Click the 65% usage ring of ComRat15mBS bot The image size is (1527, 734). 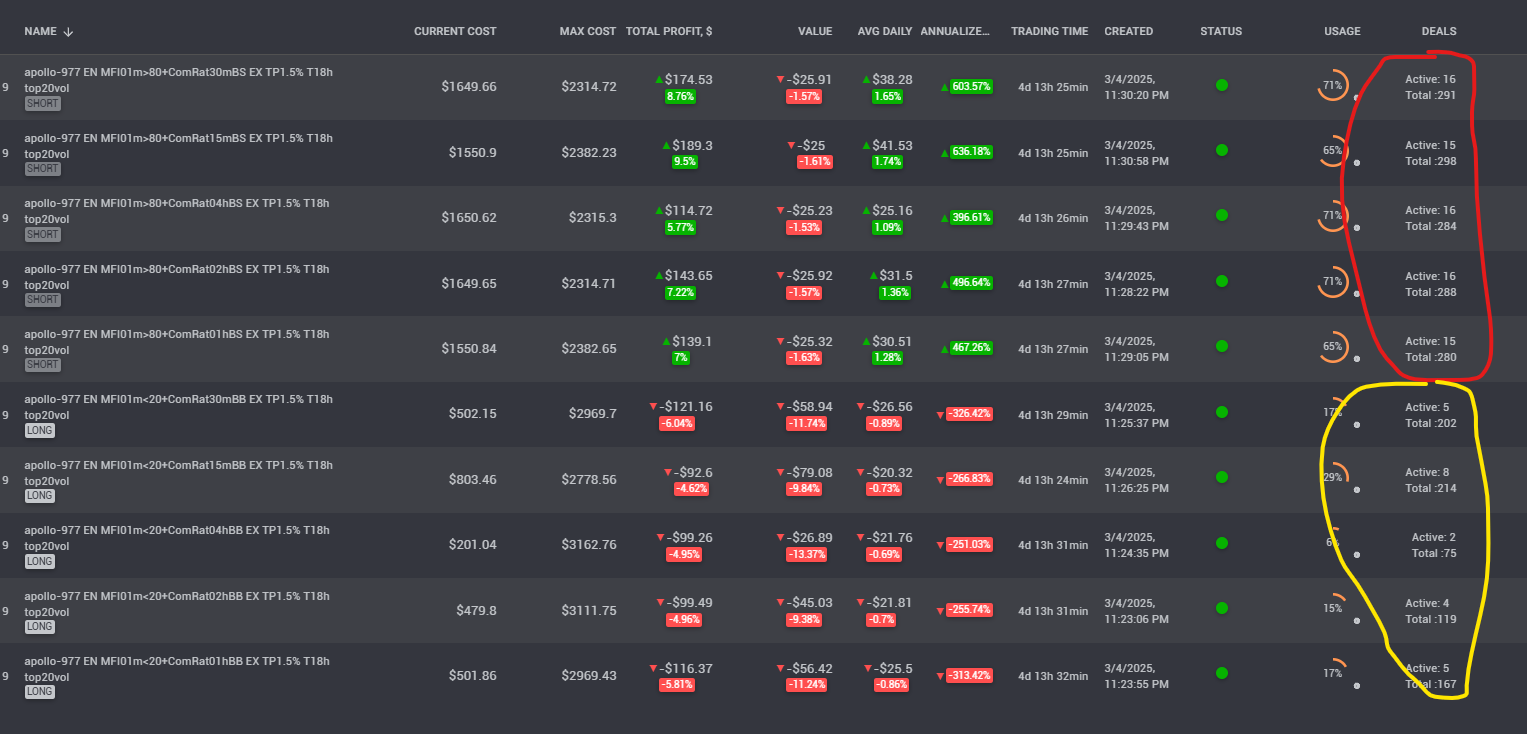1333,151
